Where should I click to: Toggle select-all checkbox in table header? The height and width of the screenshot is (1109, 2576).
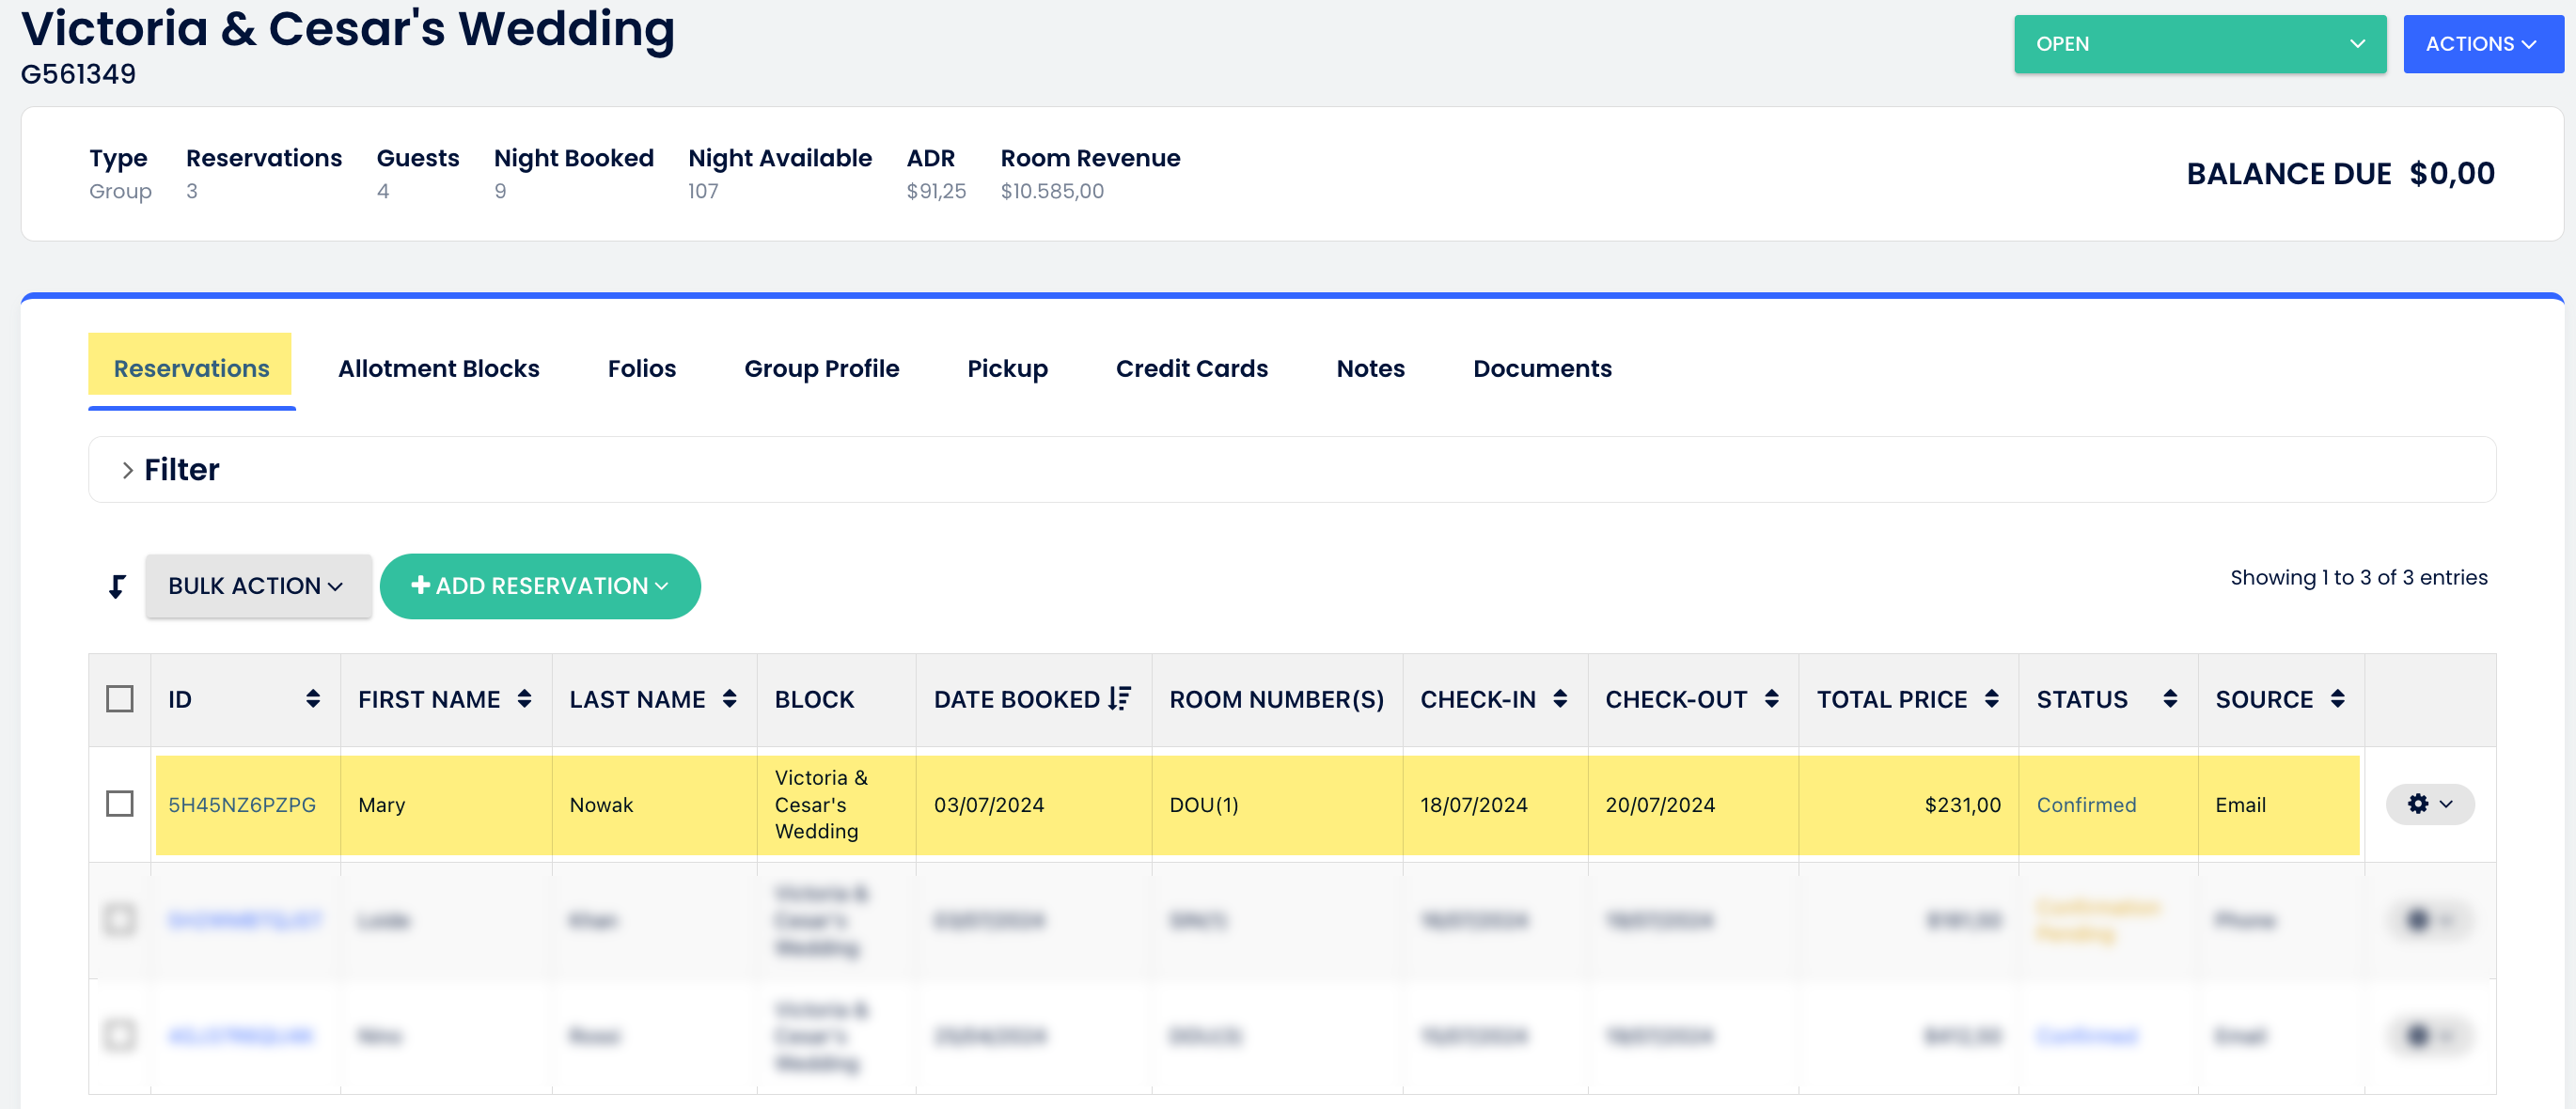pos(120,699)
